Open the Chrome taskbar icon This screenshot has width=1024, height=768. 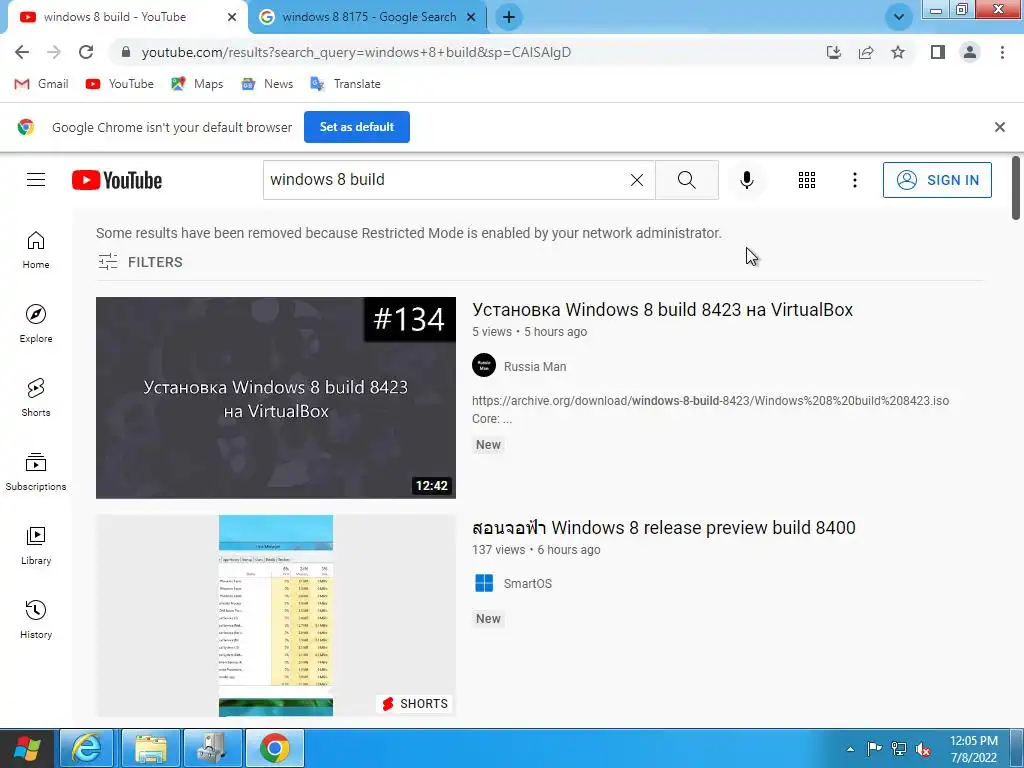click(275, 748)
